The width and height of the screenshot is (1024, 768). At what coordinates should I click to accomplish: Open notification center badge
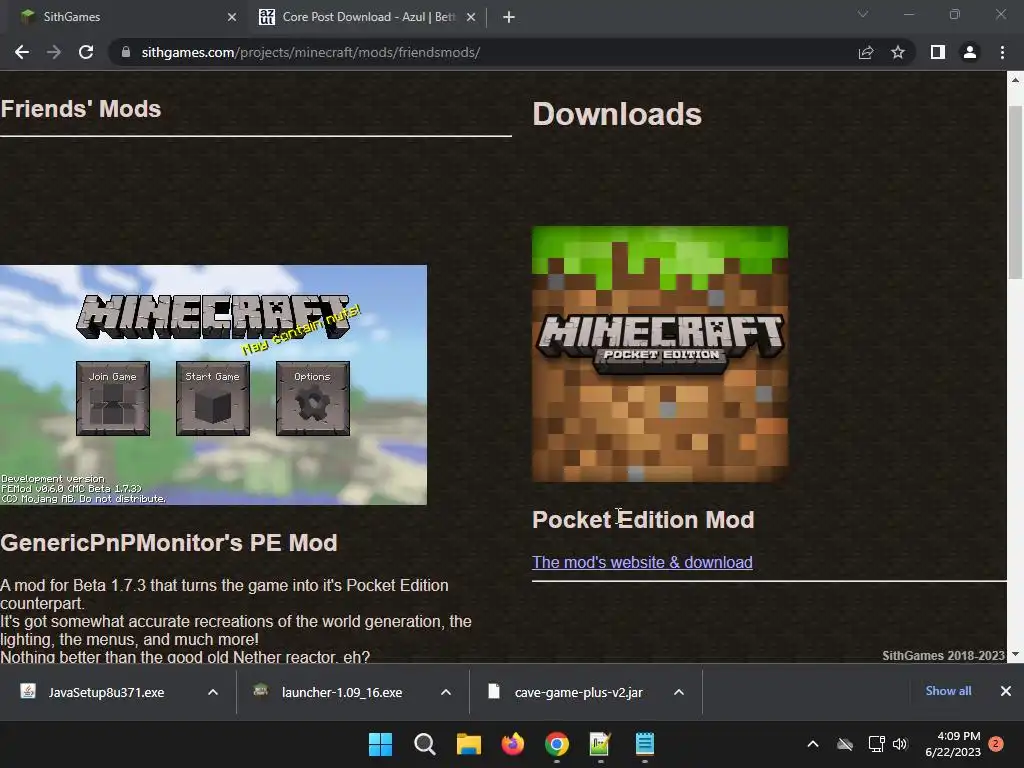pyautogui.click(x=996, y=743)
